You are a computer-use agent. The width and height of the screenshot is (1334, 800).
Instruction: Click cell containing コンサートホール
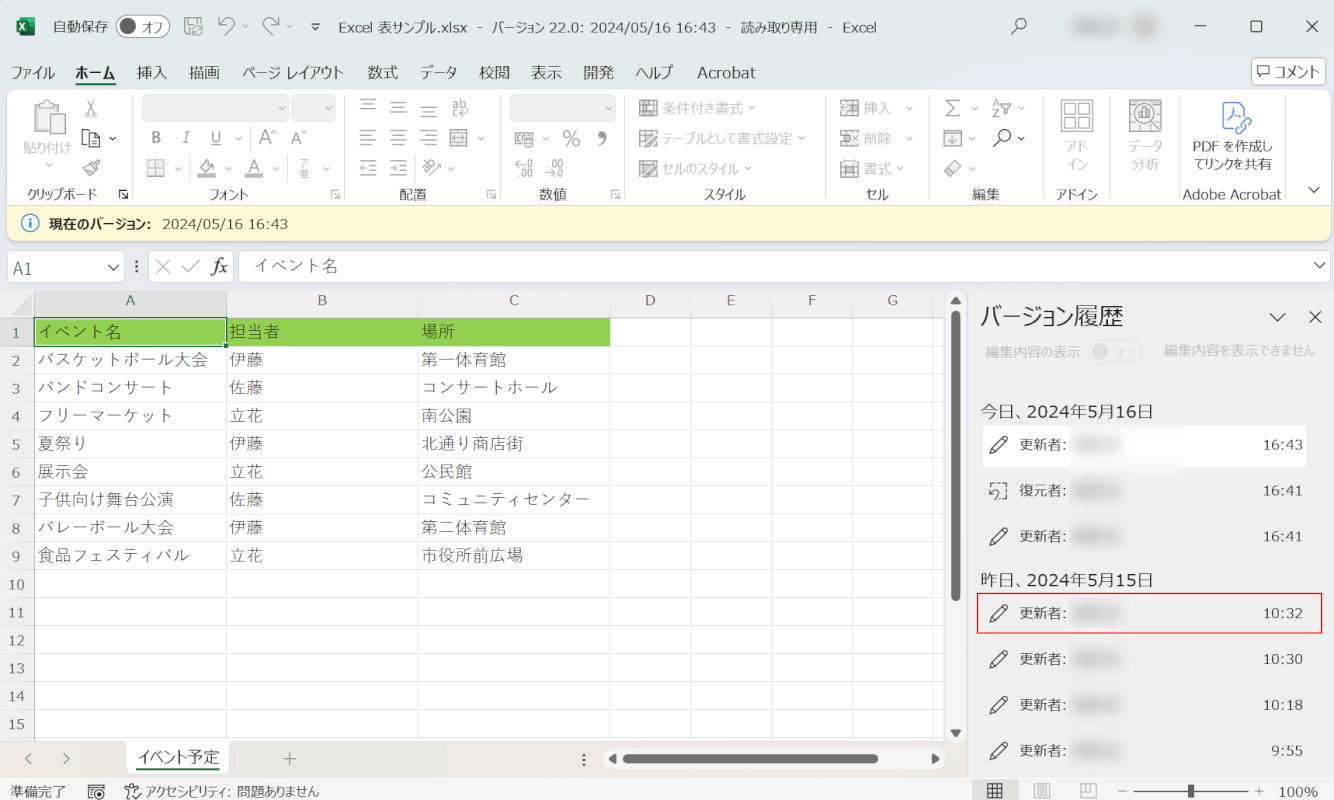pos(514,388)
